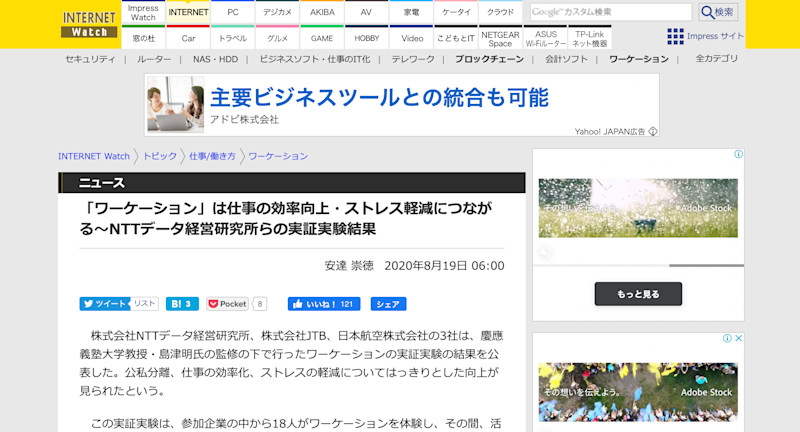Click the upper video ad progress bar
Screen dimensions: 800x432
638,265
